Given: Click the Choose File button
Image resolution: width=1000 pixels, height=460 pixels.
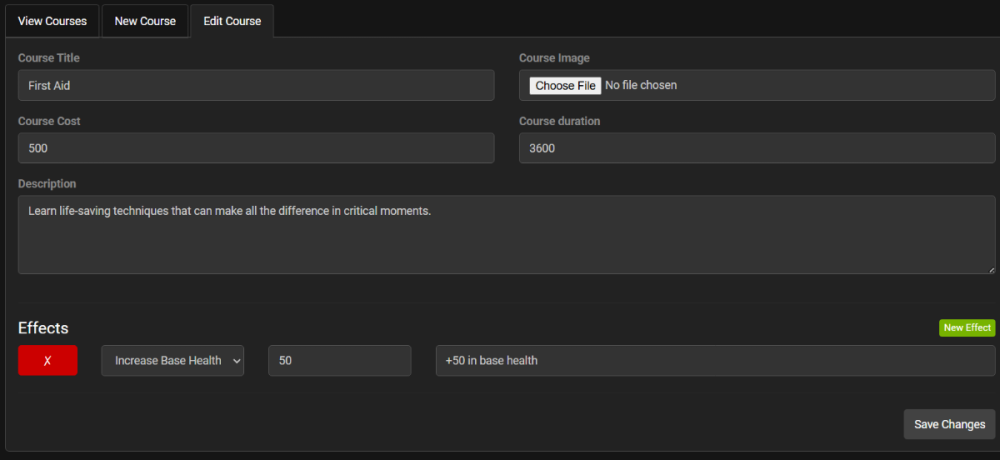Looking at the screenshot, I should click(x=565, y=86).
